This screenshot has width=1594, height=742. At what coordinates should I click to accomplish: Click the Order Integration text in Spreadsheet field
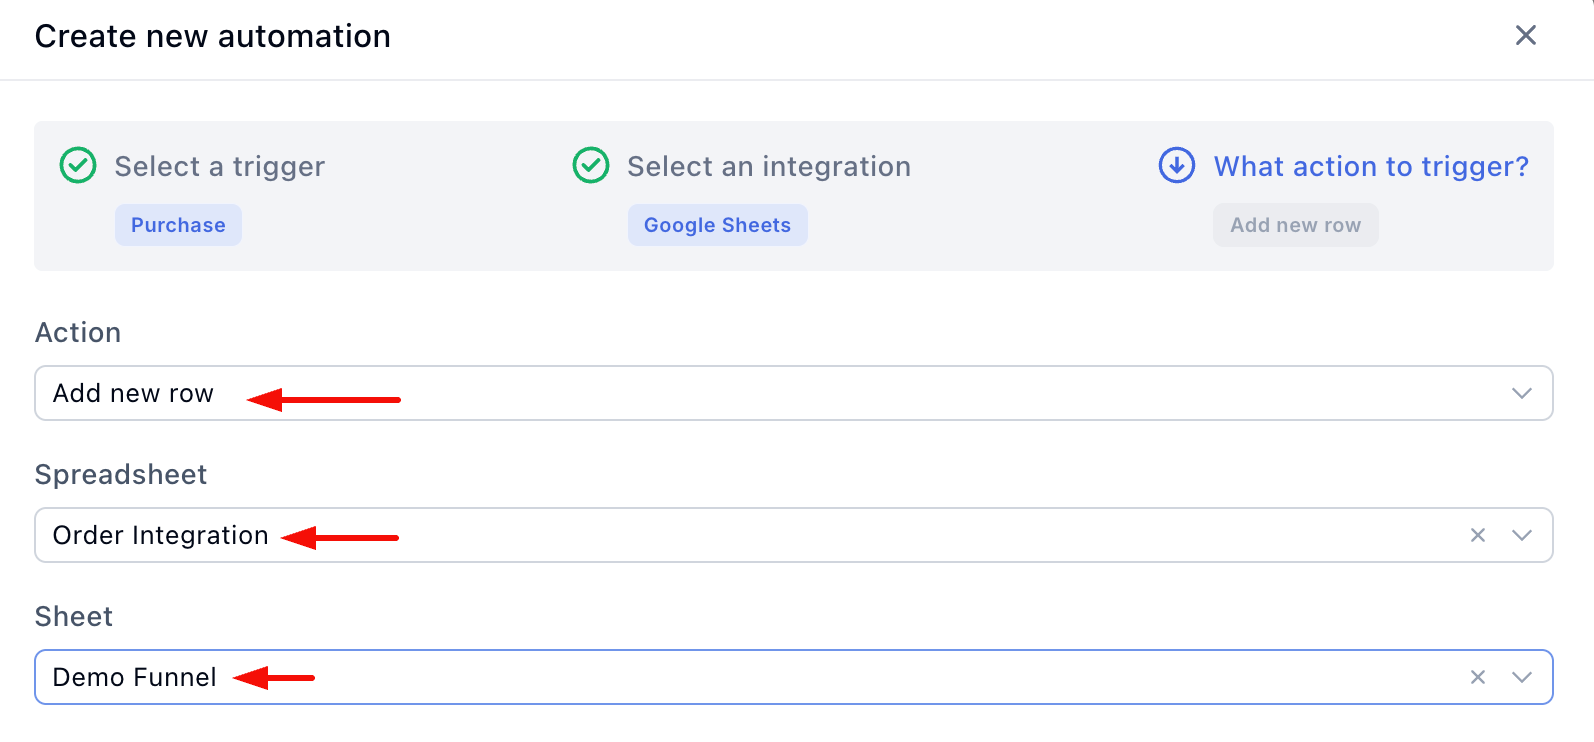pyautogui.click(x=160, y=536)
